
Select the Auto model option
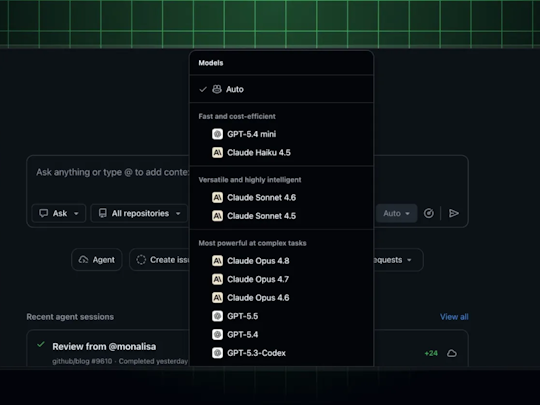pos(281,89)
